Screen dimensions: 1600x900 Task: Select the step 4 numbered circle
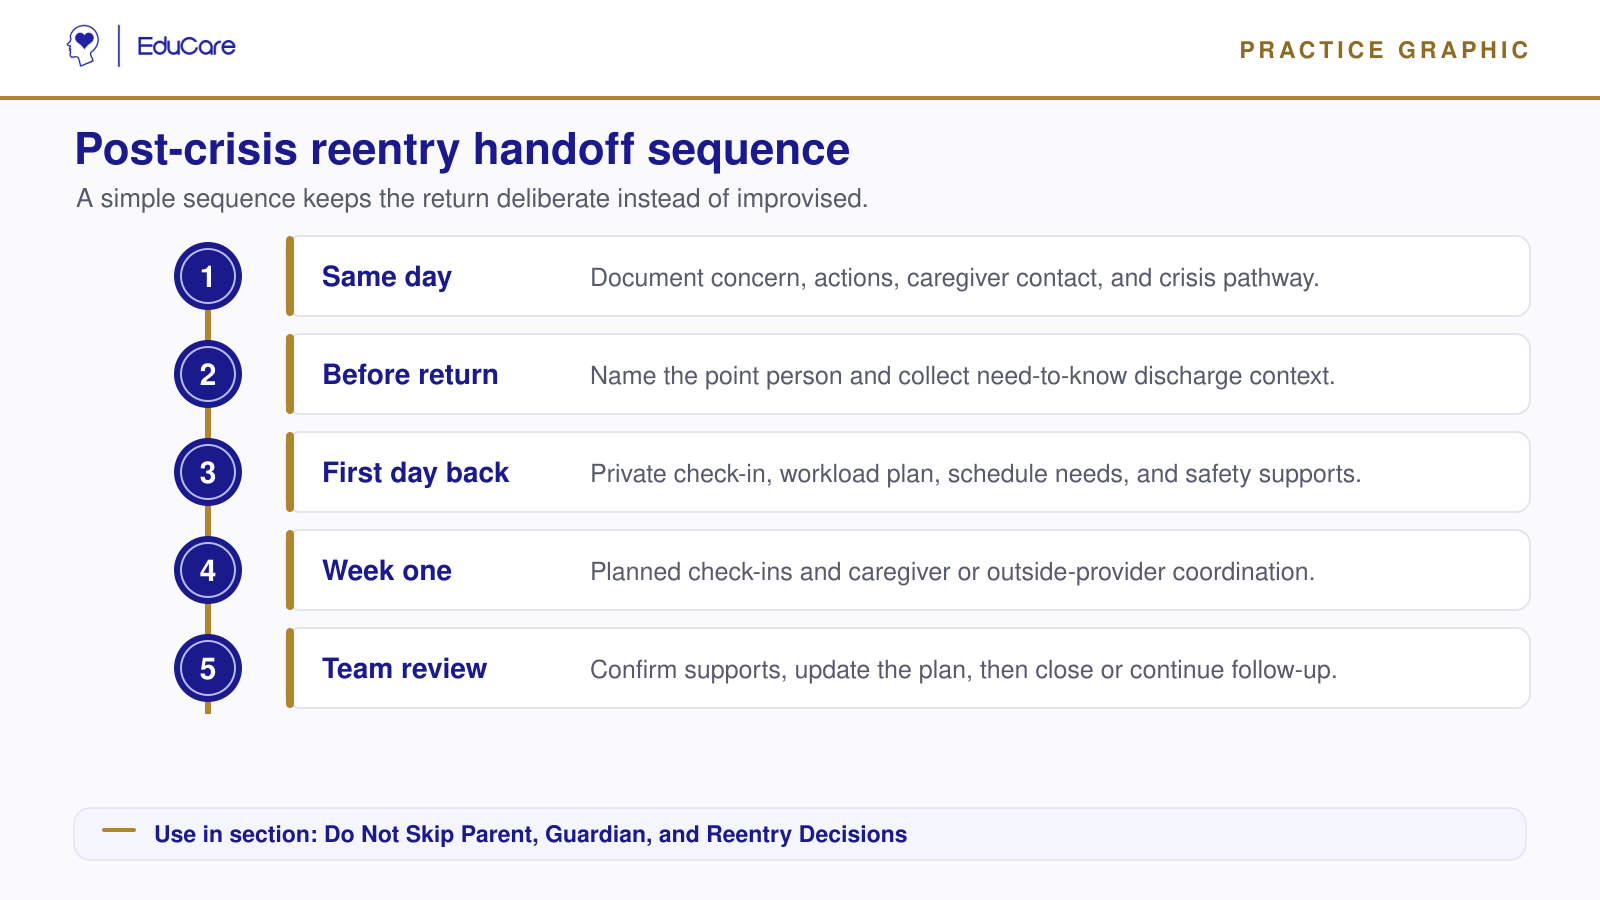208,570
